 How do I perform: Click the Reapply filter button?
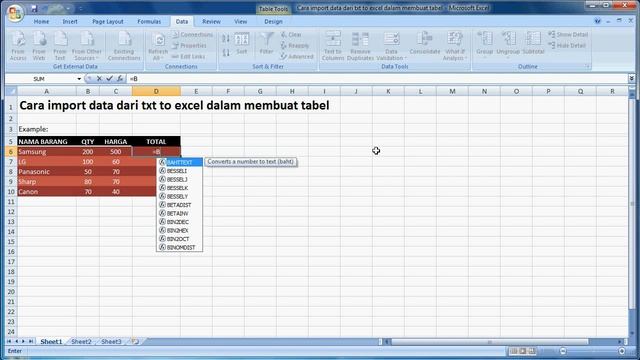[x=295, y=46]
